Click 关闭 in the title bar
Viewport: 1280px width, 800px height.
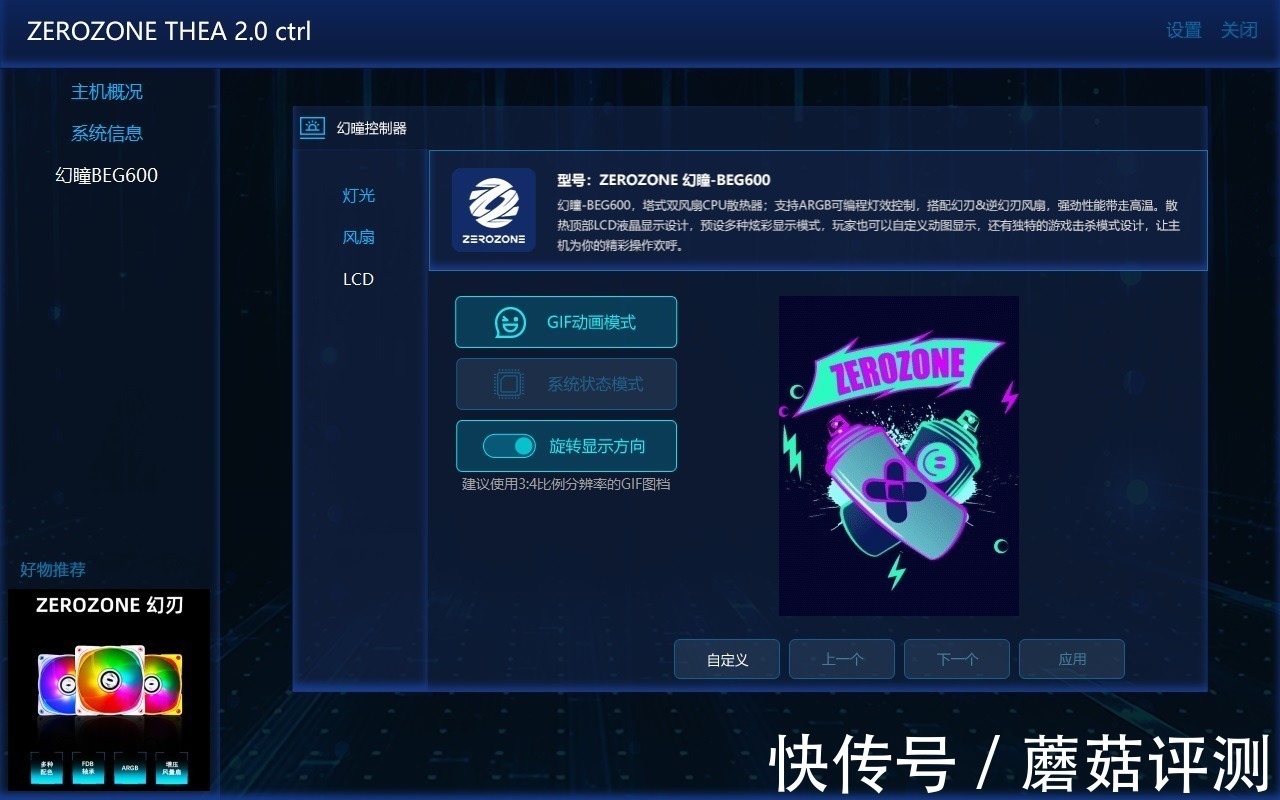(x=1239, y=31)
